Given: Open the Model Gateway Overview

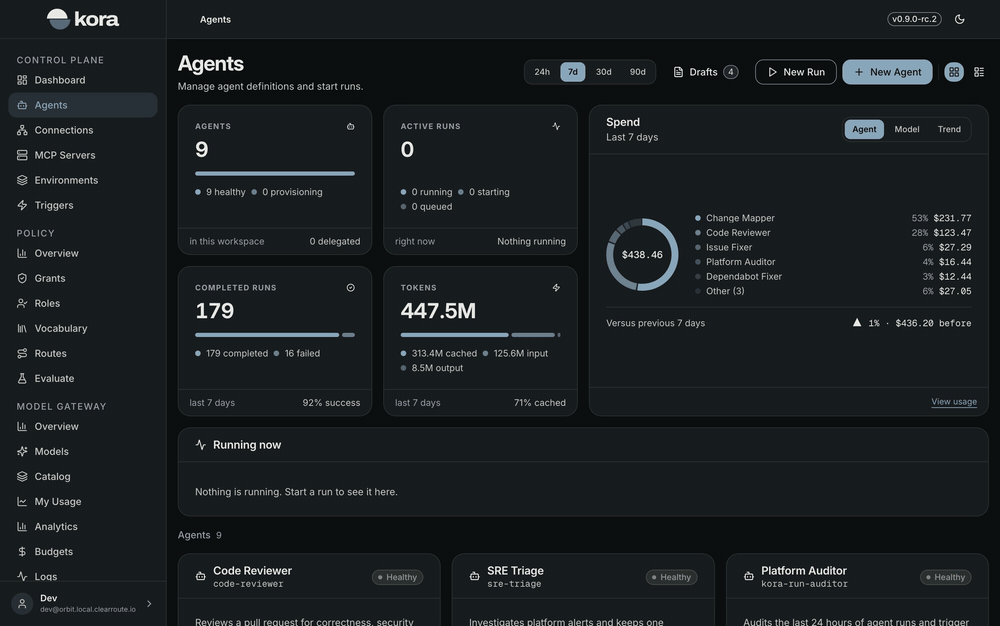Looking at the screenshot, I should [83, 426].
